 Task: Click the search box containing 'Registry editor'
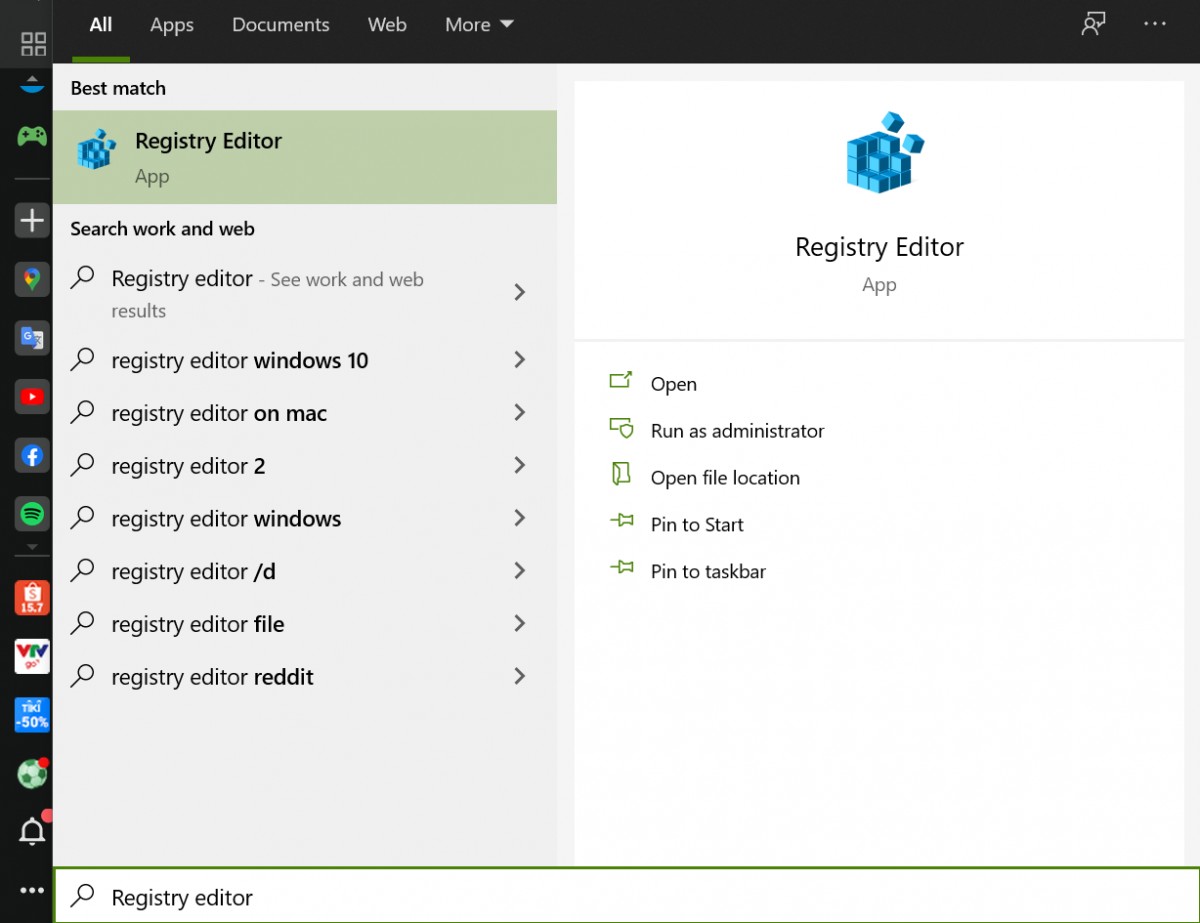pos(600,897)
